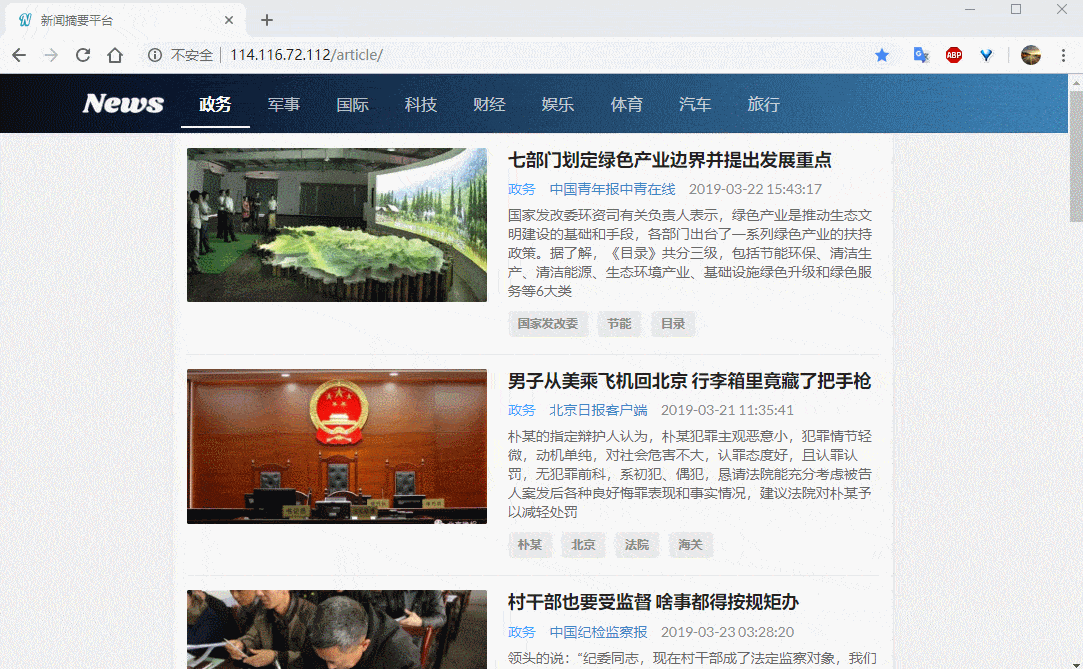Select the 法院 tag

click(x=637, y=545)
